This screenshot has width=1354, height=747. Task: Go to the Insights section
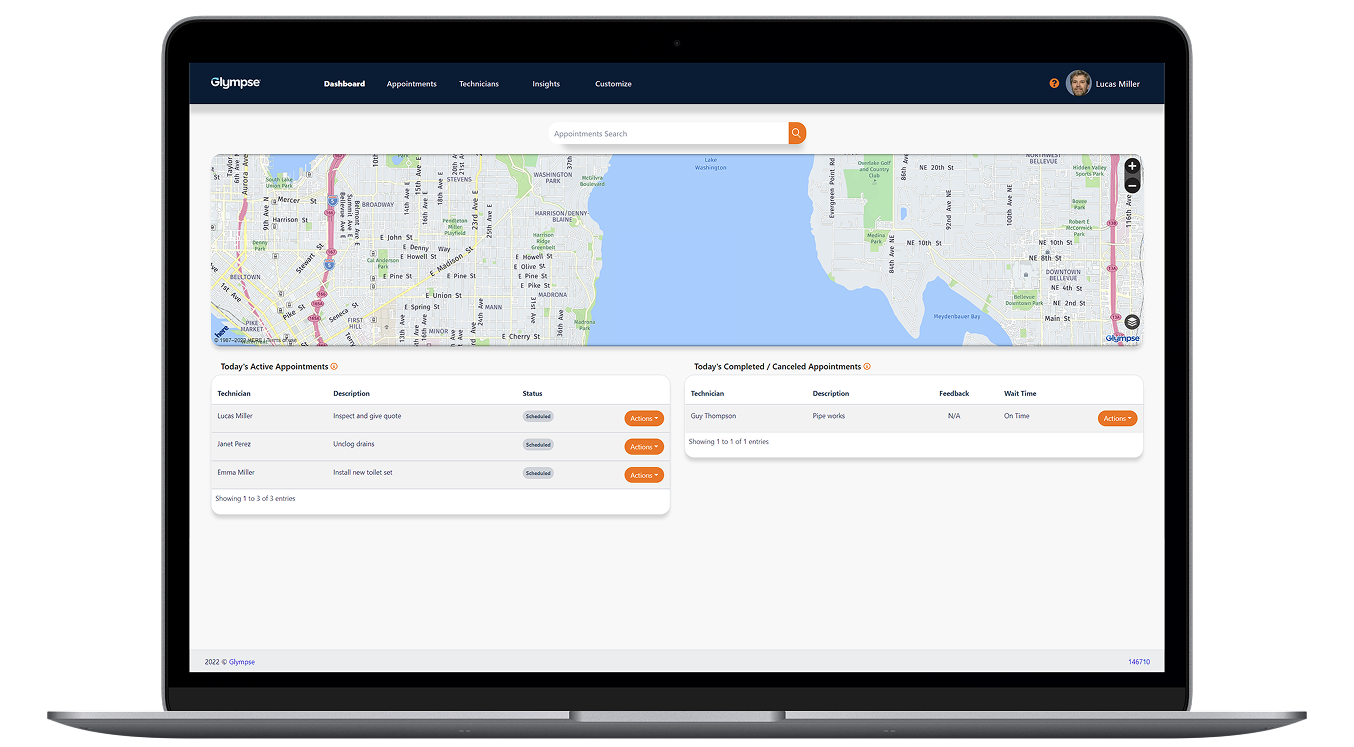click(546, 84)
